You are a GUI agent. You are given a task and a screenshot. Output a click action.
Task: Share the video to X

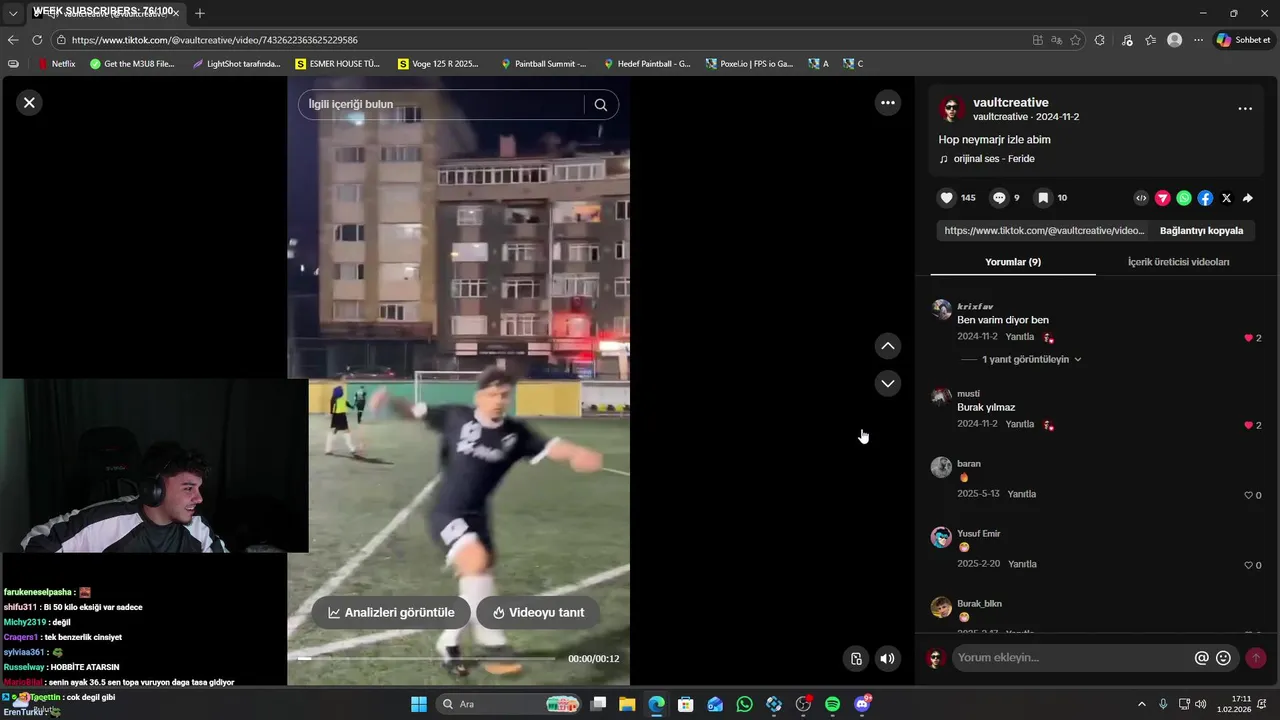[1227, 198]
